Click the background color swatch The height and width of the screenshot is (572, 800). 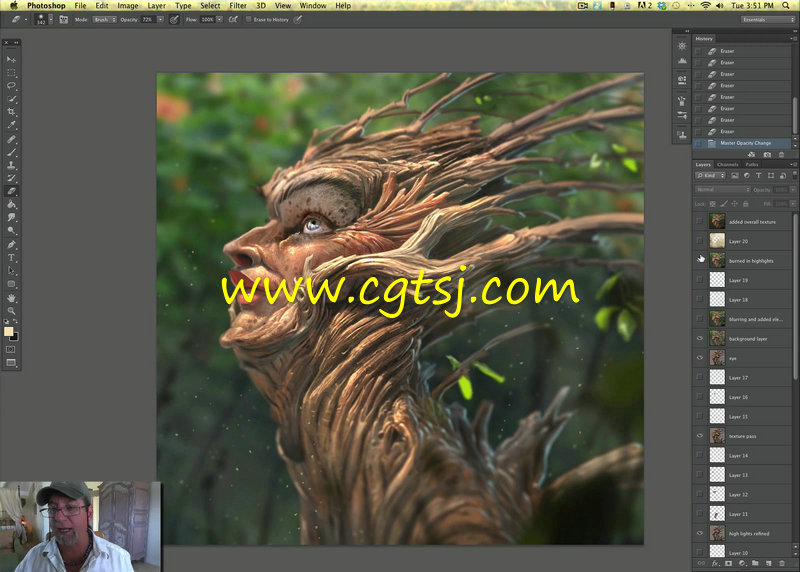tap(16, 337)
